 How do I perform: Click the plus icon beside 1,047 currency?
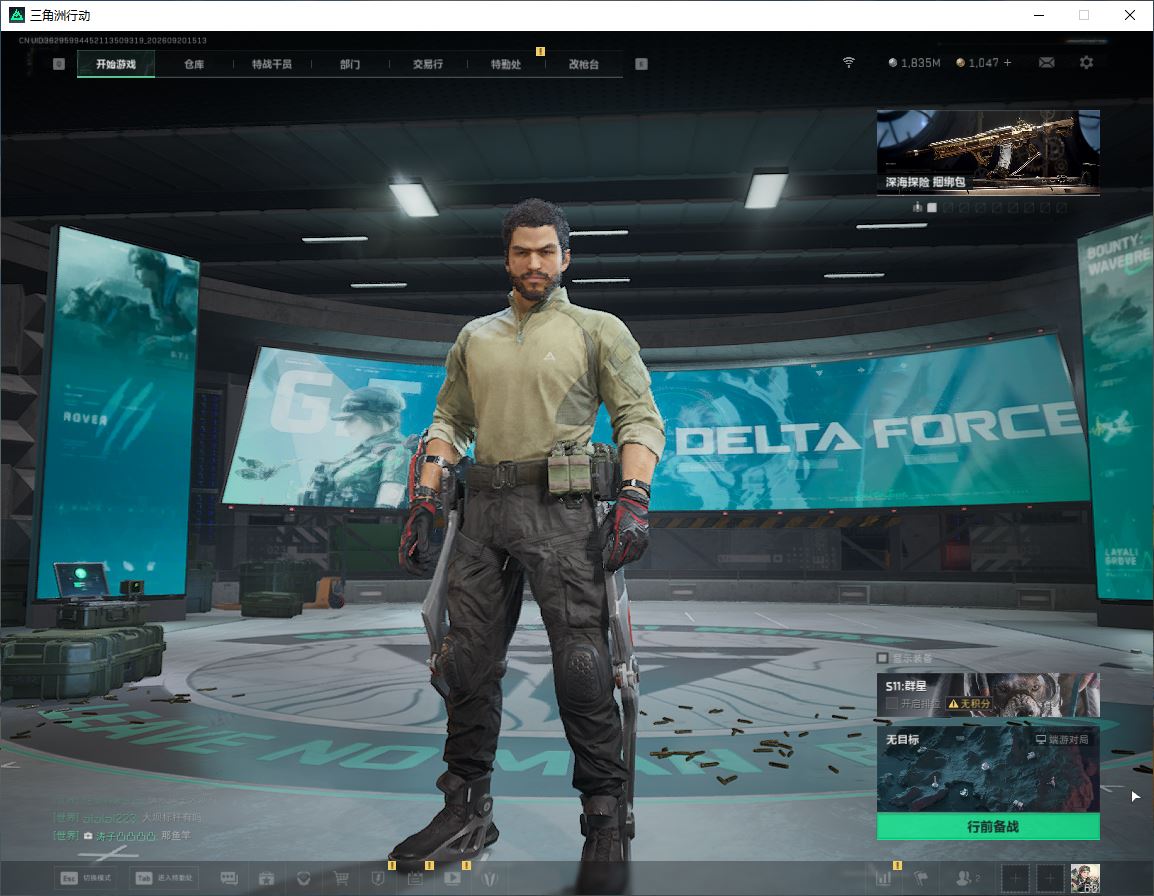[x=1008, y=63]
